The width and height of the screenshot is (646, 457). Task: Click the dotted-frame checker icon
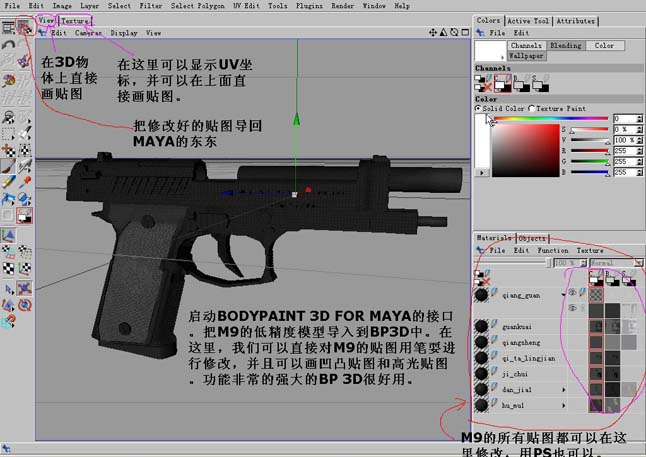(x=25, y=150)
